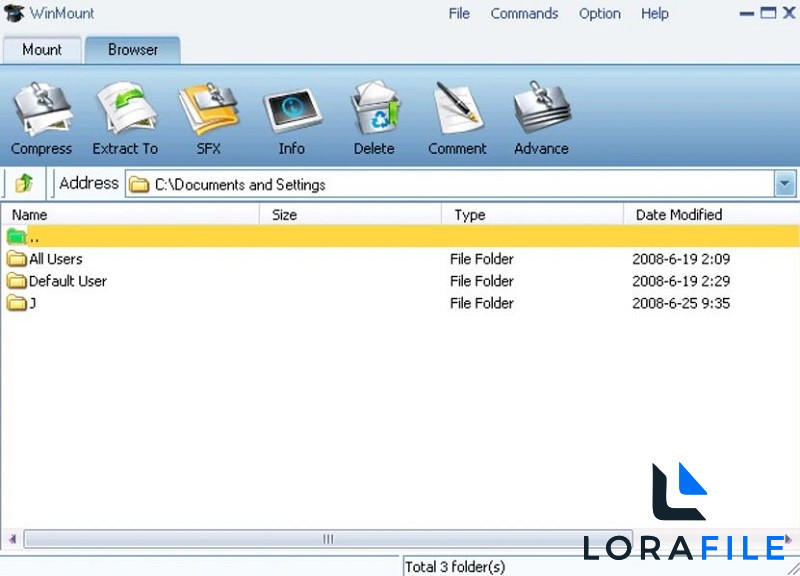Select the All Users row name
The height and width of the screenshot is (576, 800).
(x=56, y=259)
